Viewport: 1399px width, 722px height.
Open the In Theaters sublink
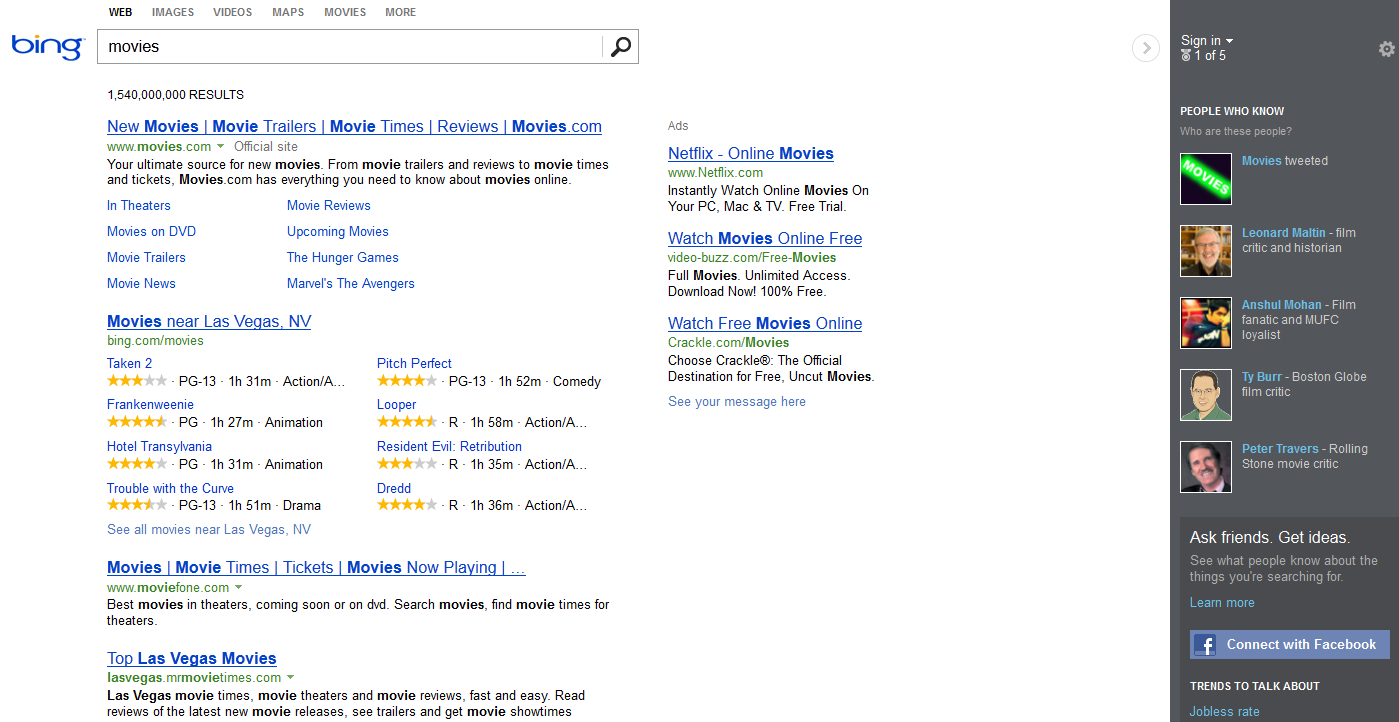pos(139,206)
